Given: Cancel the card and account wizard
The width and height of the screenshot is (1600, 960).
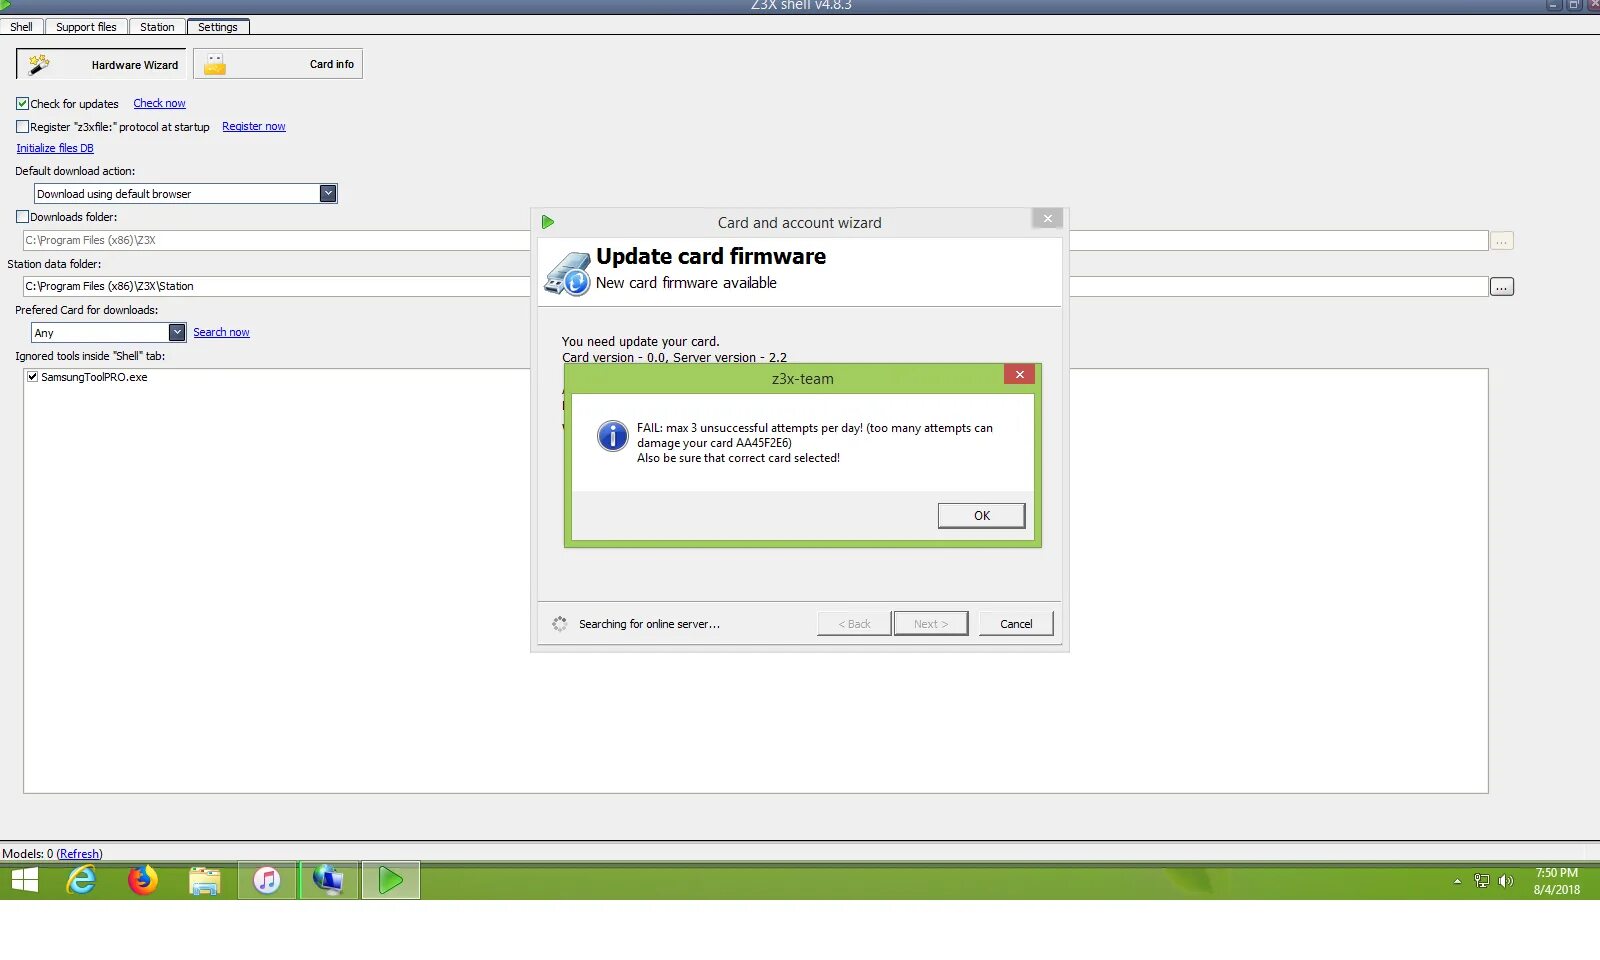Looking at the screenshot, I should pyautogui.click(x=1016, y=623).
